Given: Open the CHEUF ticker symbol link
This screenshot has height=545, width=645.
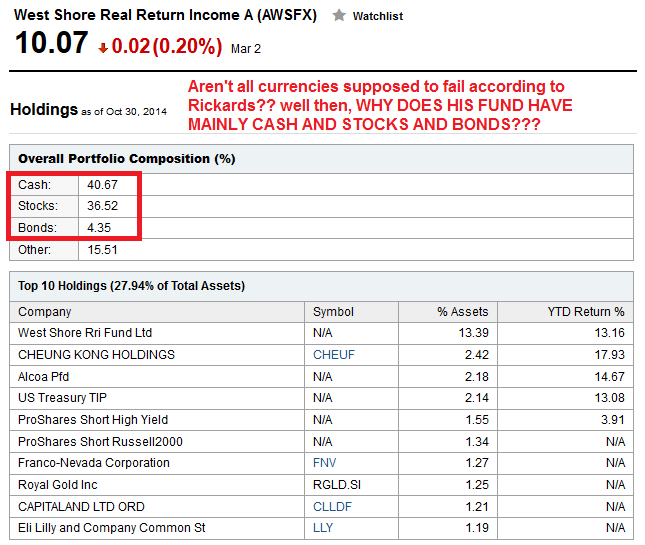Looking at the screenshot, I should pyautogui.click(x=334, y=355).
